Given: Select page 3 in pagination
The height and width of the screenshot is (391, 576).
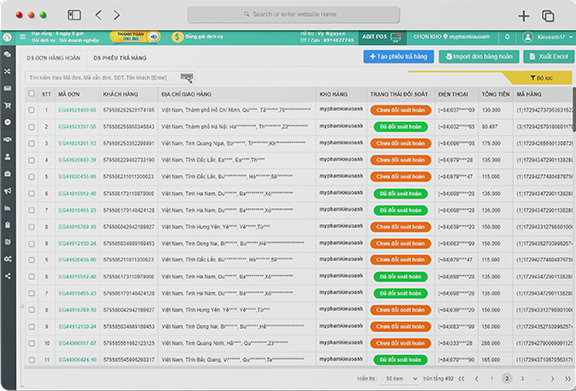Looking at the screenshot, I should (x=522, y=379).
